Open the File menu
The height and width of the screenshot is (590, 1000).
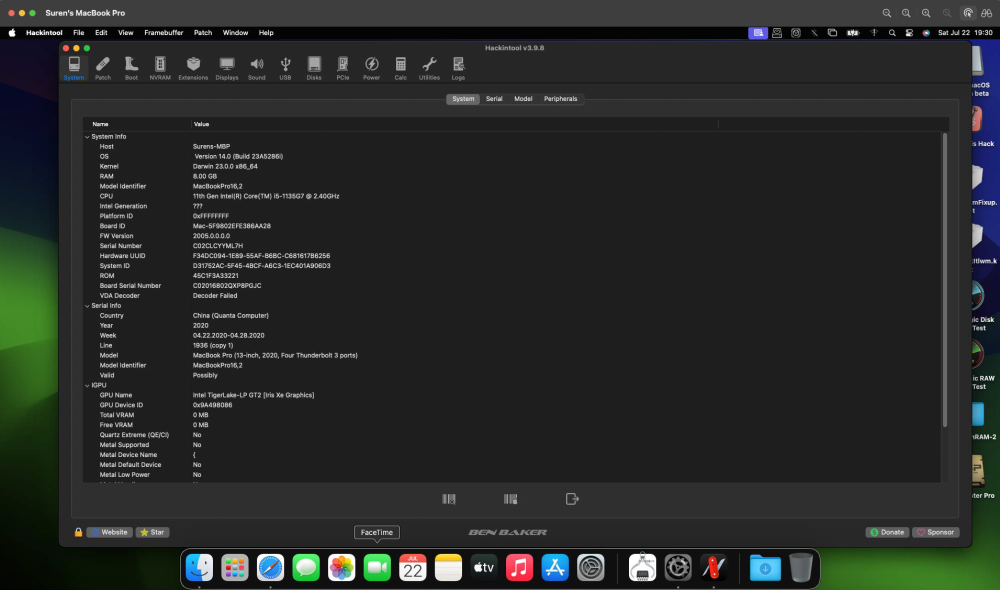point(78,33)
